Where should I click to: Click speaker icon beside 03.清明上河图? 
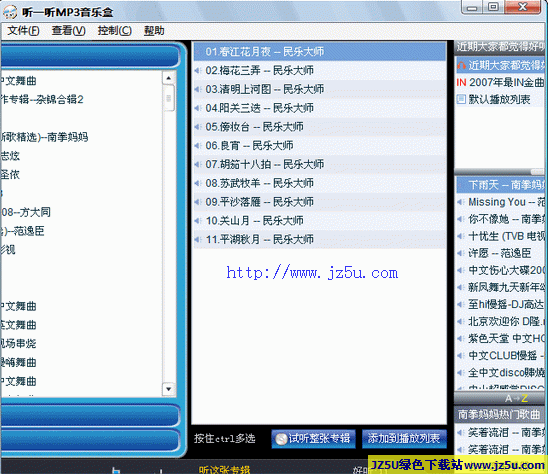(198, 89)
